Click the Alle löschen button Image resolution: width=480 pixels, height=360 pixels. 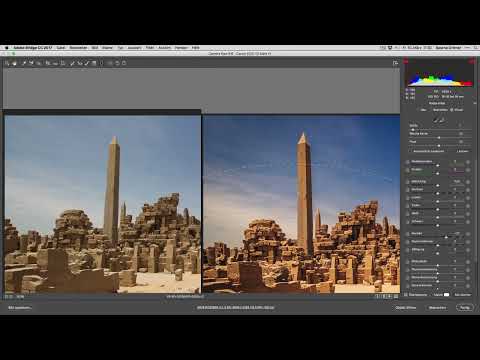[x=462, y=295]
